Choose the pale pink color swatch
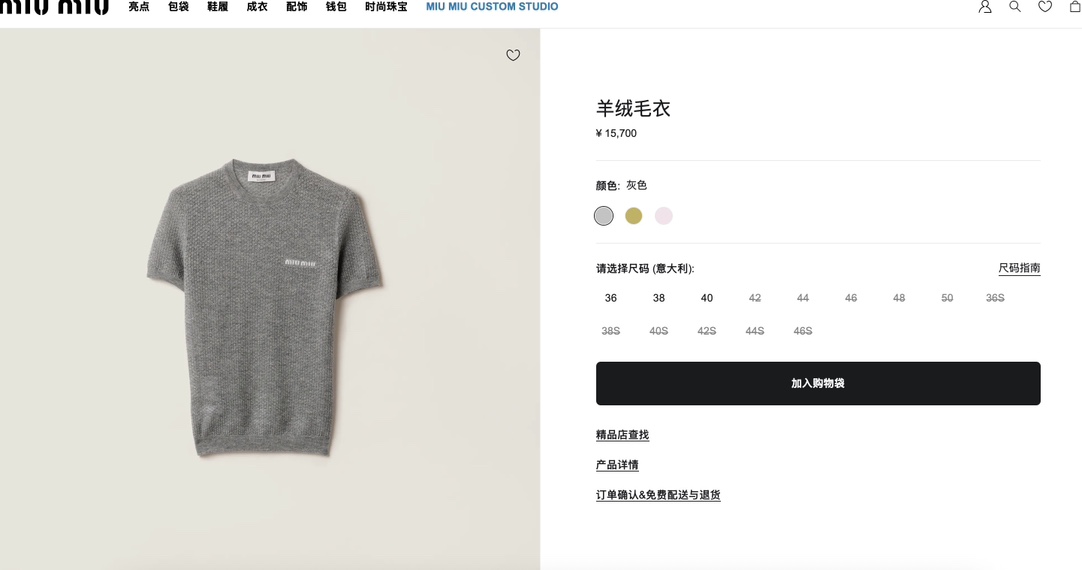 coord(663,216)
